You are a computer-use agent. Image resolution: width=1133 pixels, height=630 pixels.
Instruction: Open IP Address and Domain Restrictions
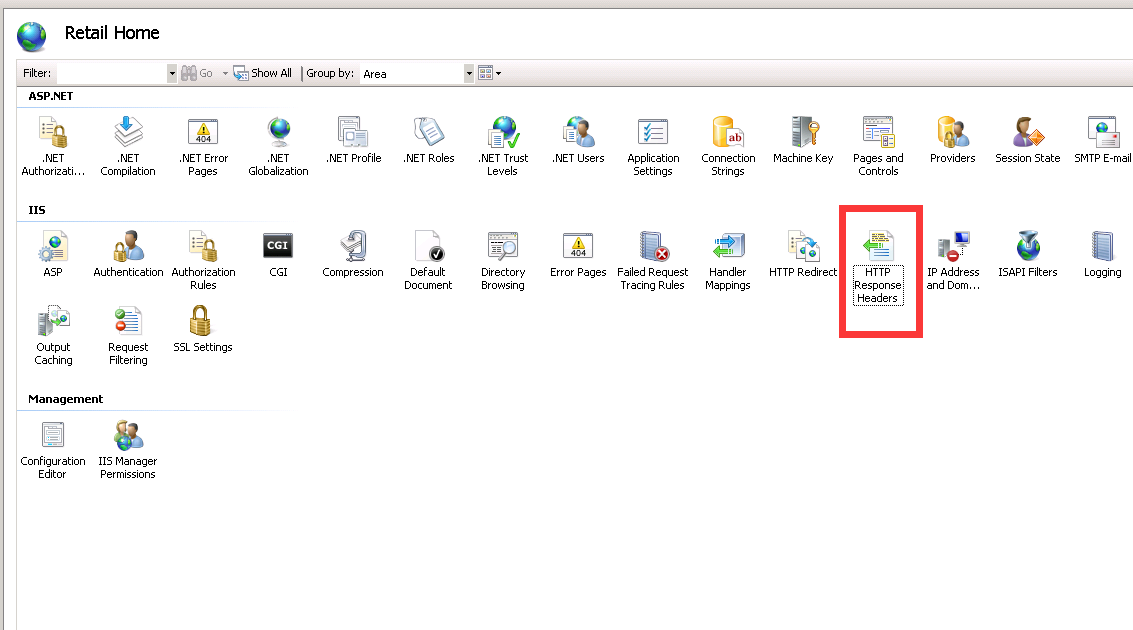point(953,260)
